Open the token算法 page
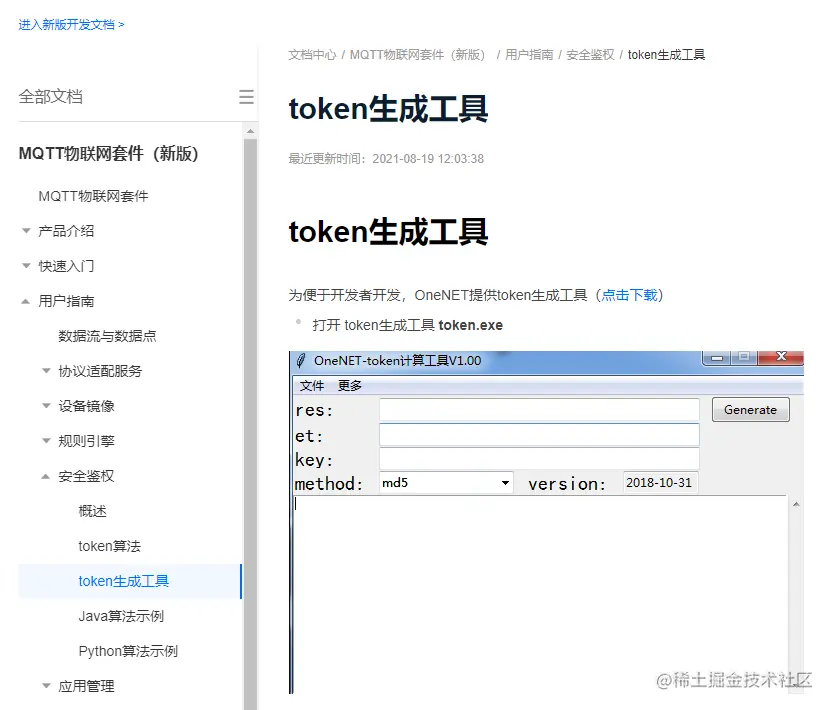 tap(109, 546)
